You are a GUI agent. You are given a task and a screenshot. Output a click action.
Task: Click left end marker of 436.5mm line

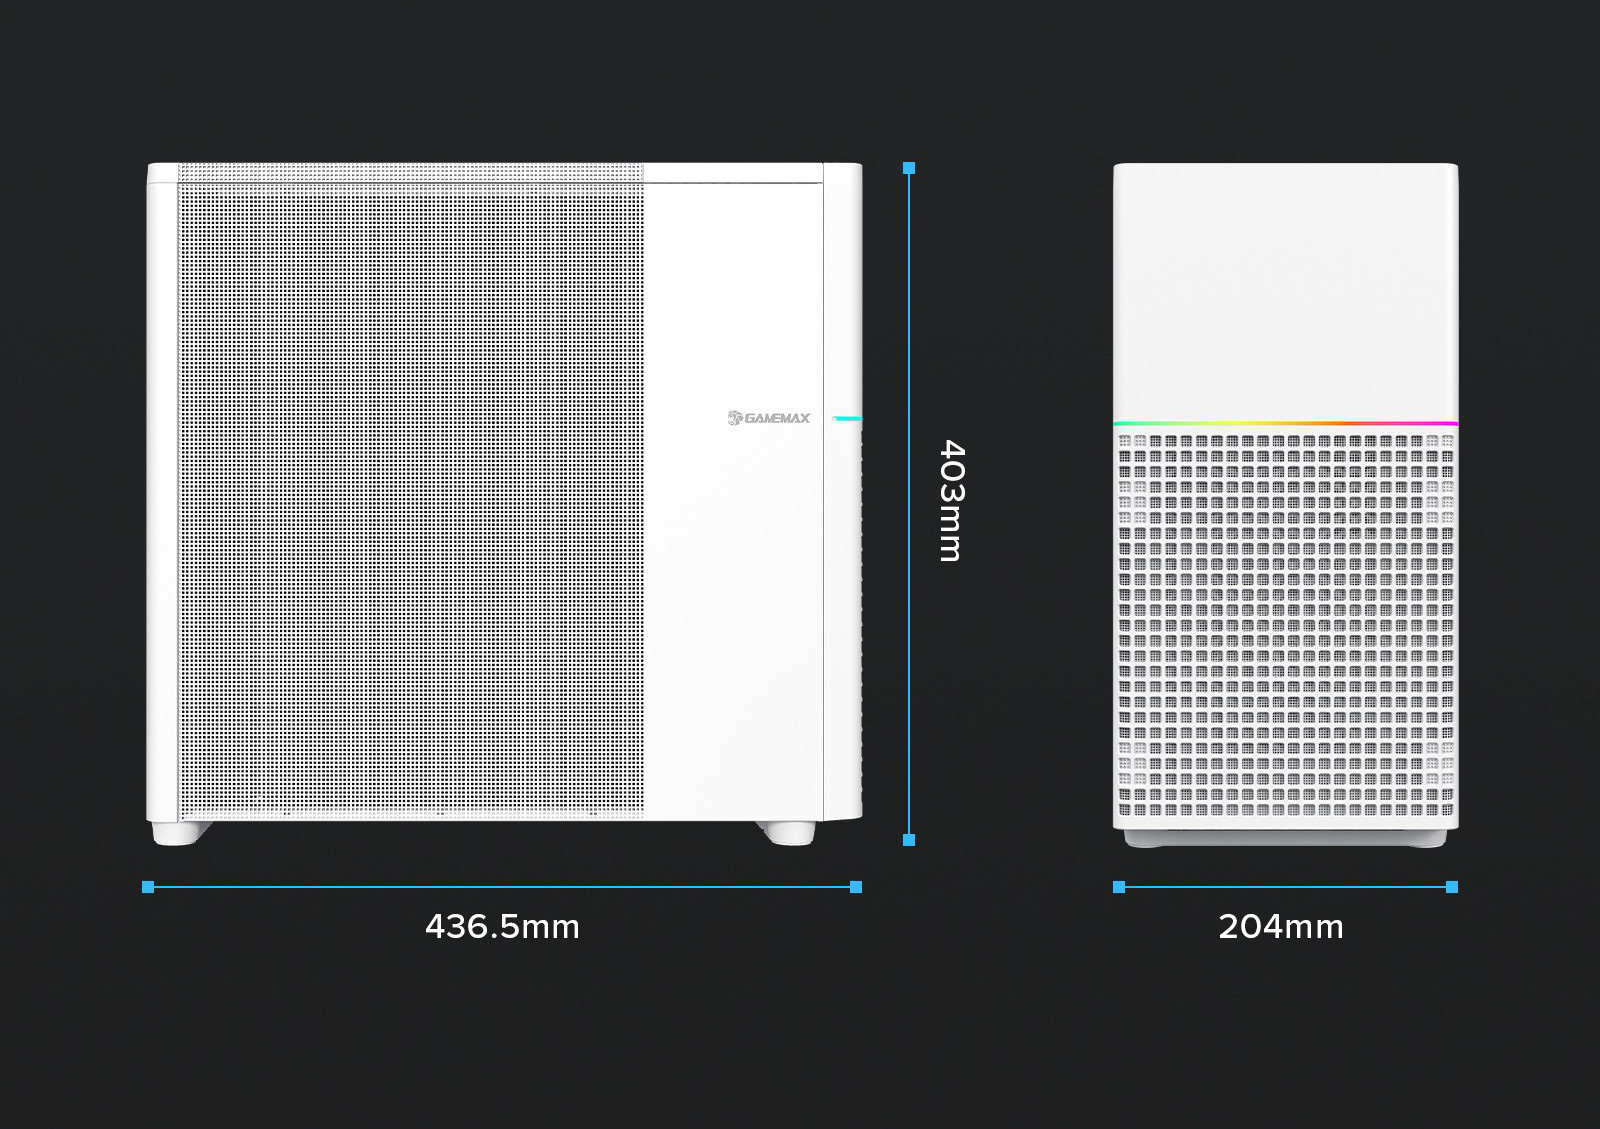click(x=148, y=887)
